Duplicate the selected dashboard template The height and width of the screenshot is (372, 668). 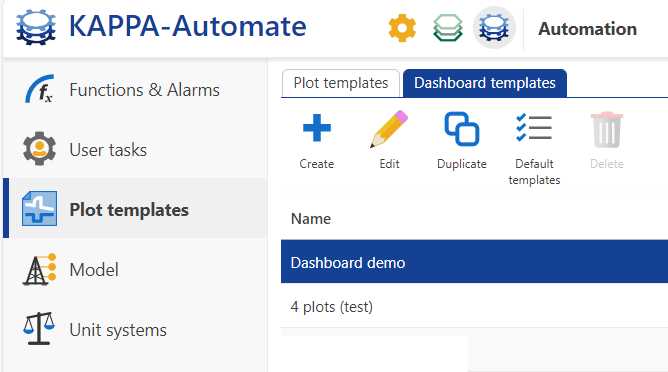click(x=462, y=140)
